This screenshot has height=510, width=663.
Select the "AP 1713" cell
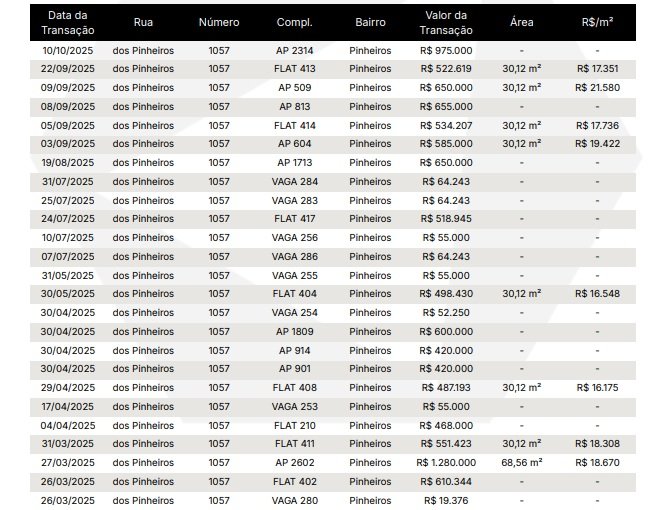point(294,163)
